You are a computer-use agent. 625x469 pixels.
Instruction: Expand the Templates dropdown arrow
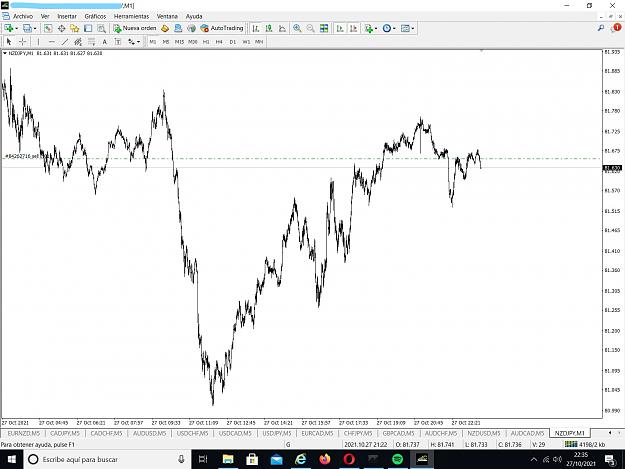click(x=413, y=29)
